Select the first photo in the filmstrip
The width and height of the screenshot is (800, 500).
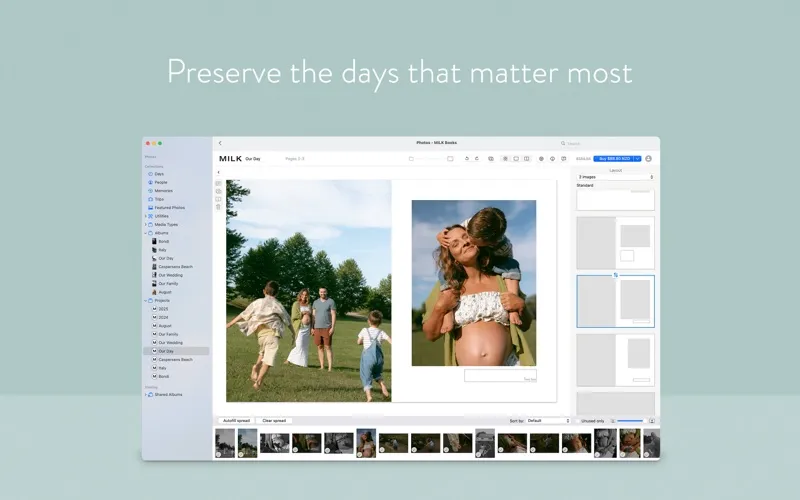click(x=225, y=443)
